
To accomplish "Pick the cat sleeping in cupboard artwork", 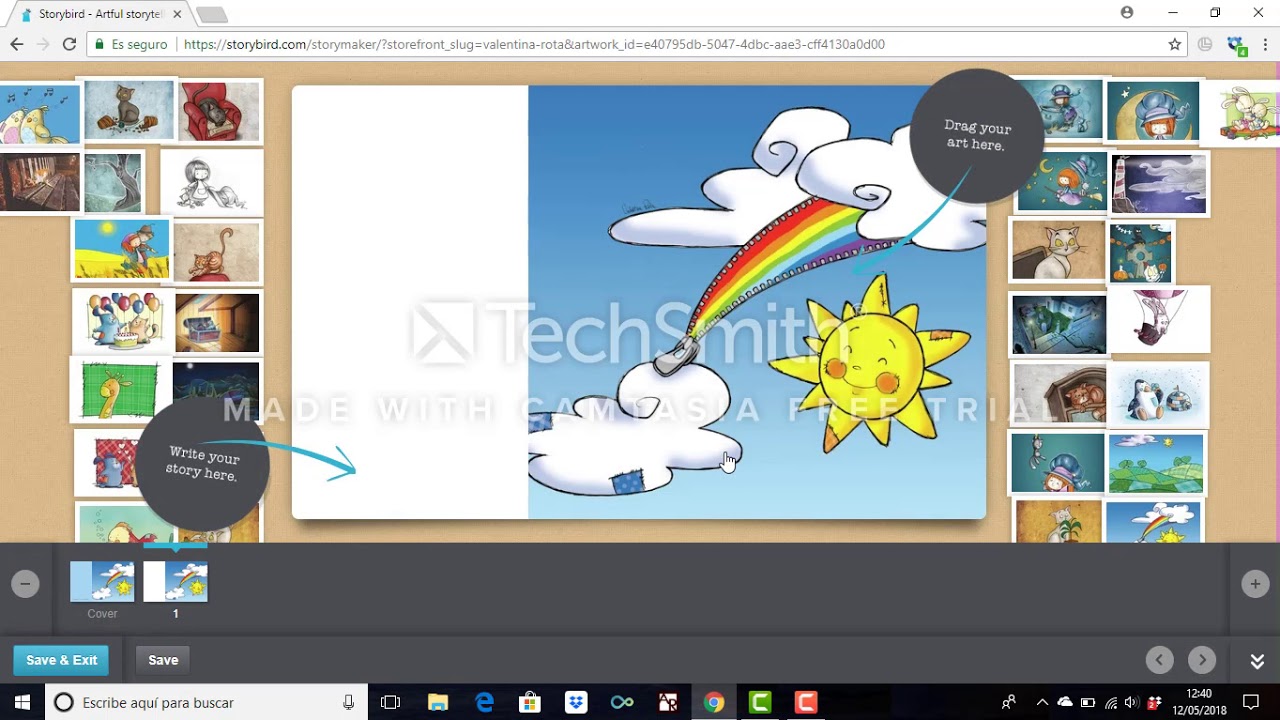I will coord(1059,393).
